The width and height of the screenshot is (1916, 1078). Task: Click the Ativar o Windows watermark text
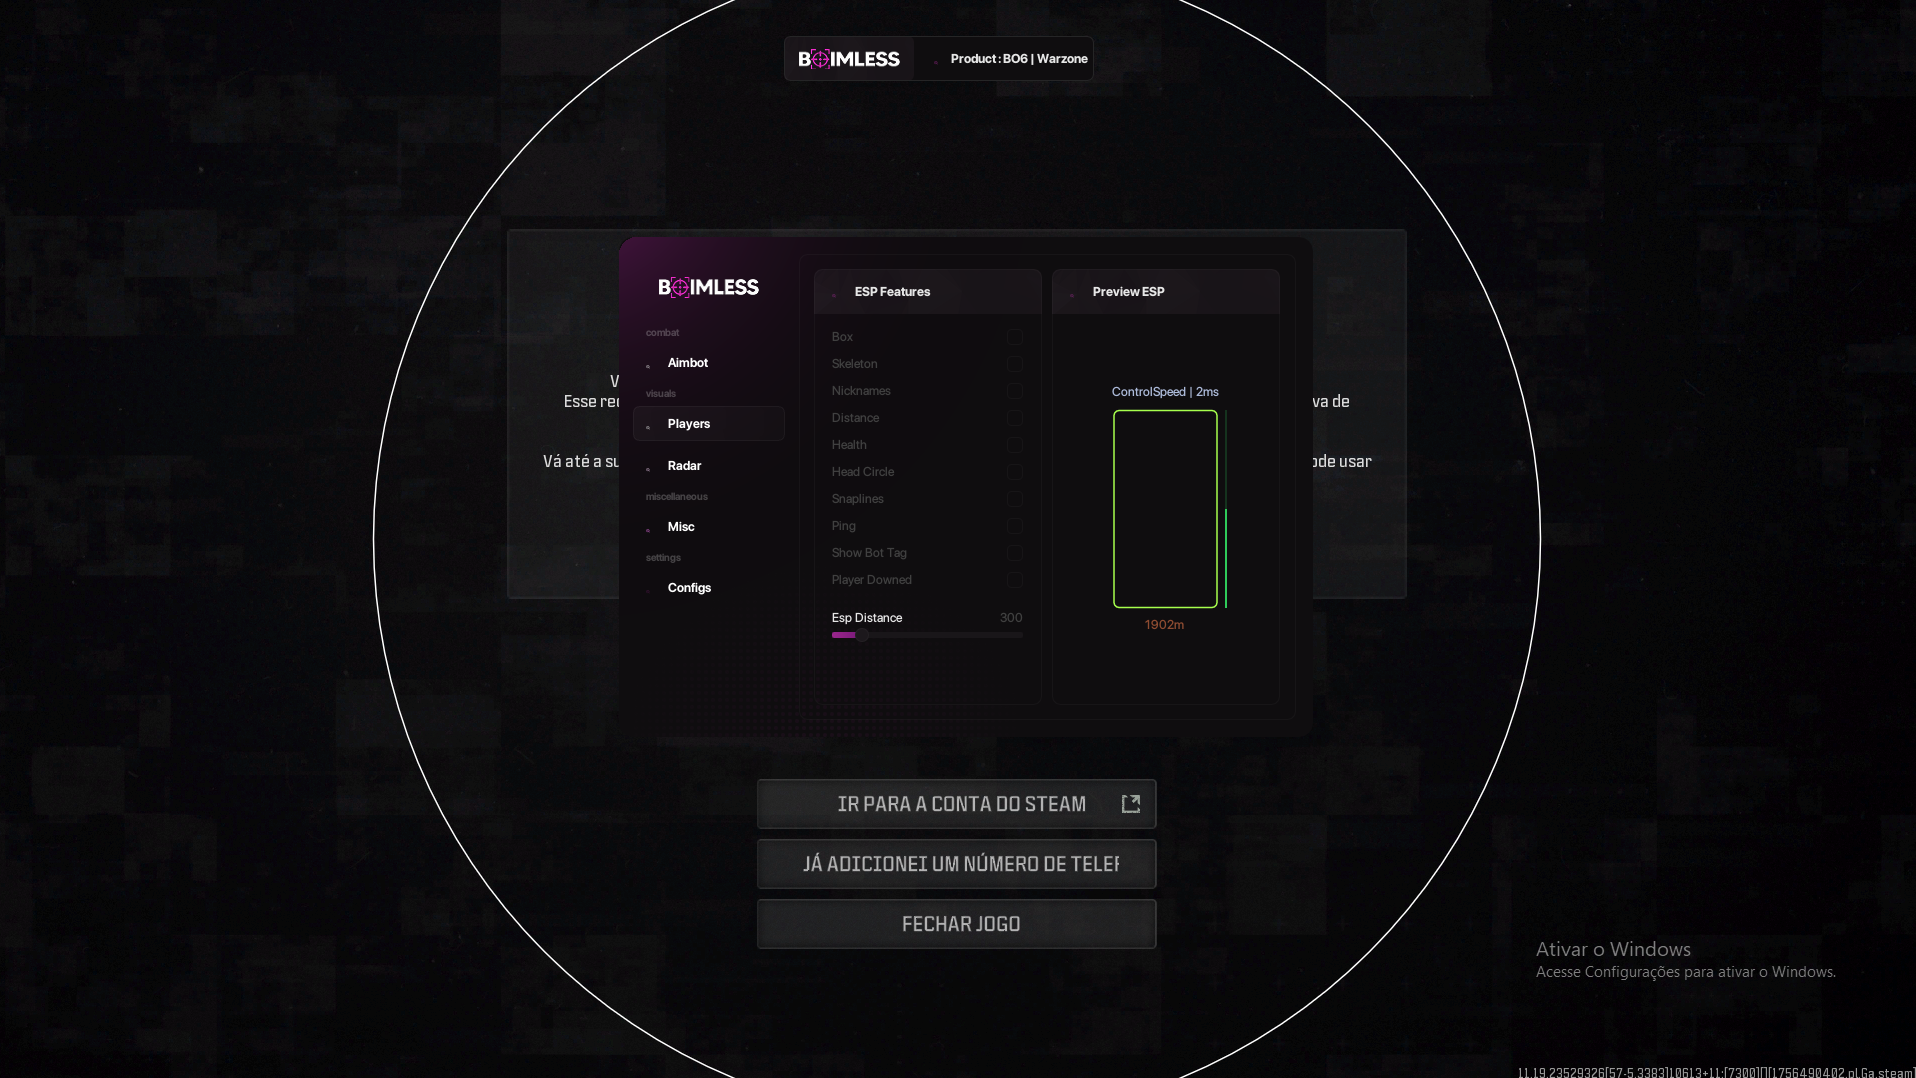(1613, 949)
